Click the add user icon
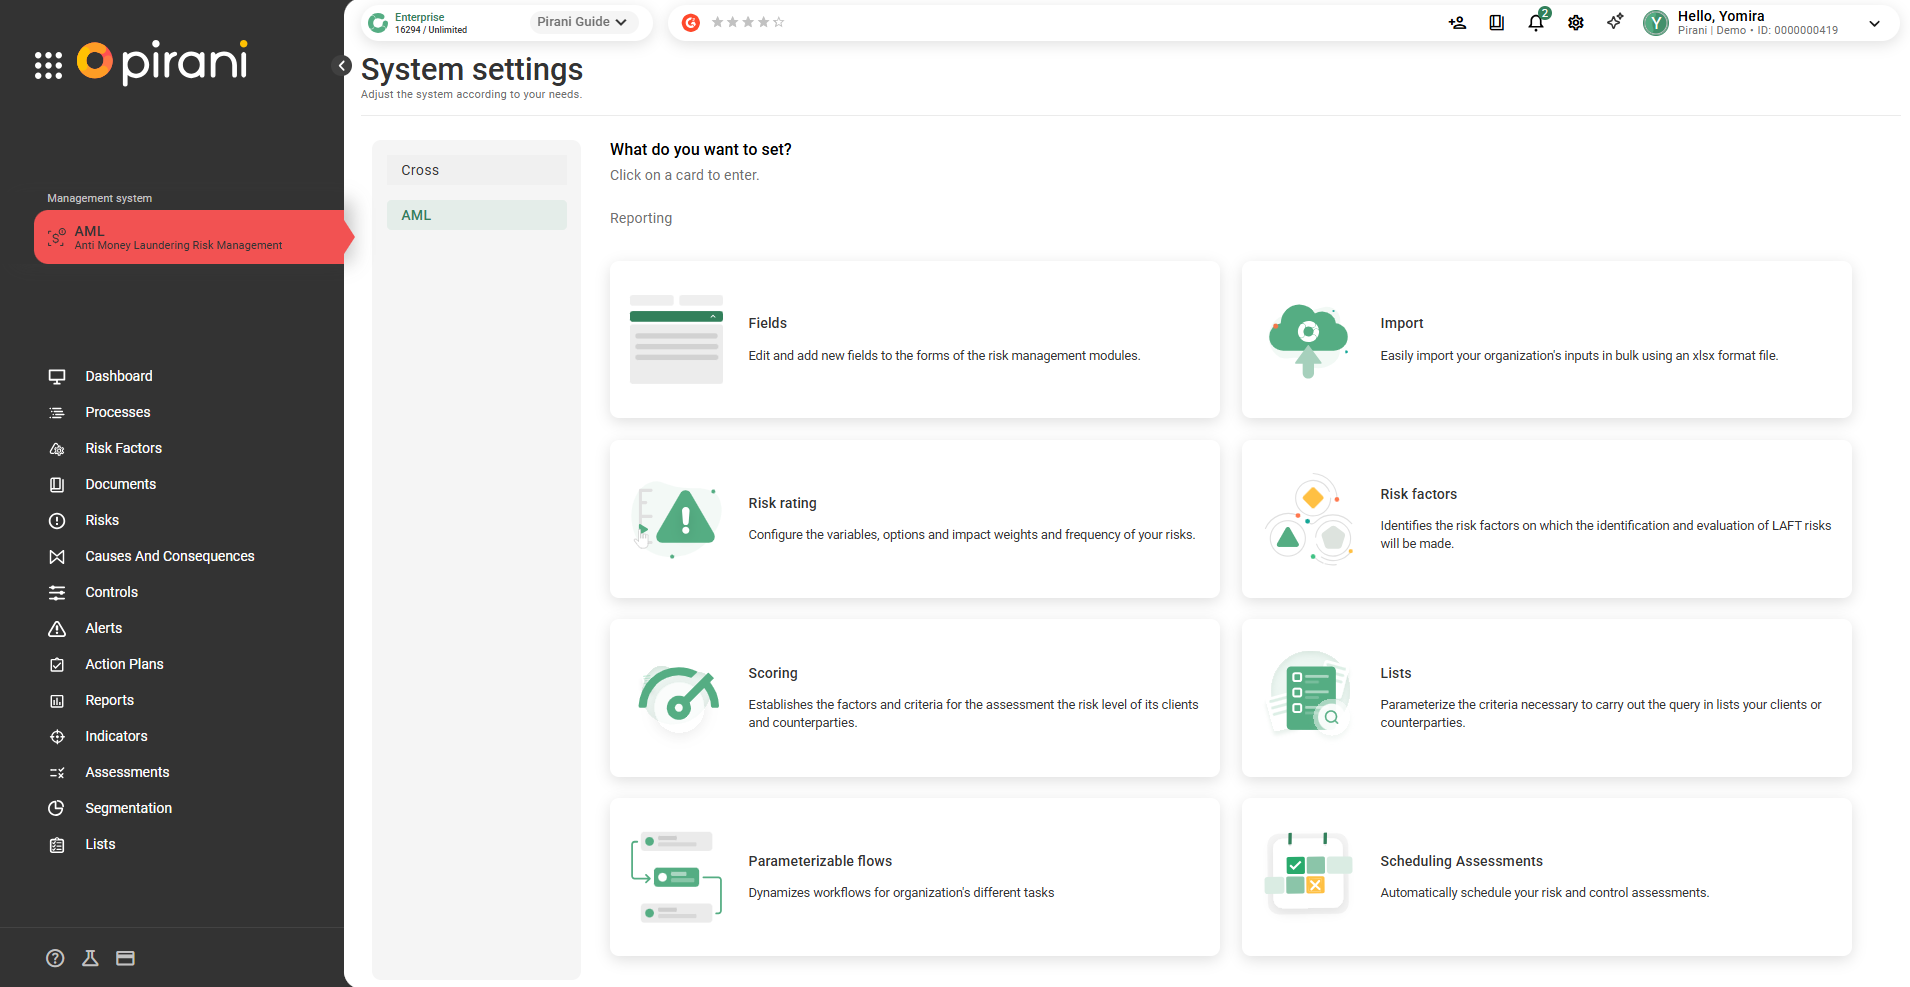 (1457, 22)
